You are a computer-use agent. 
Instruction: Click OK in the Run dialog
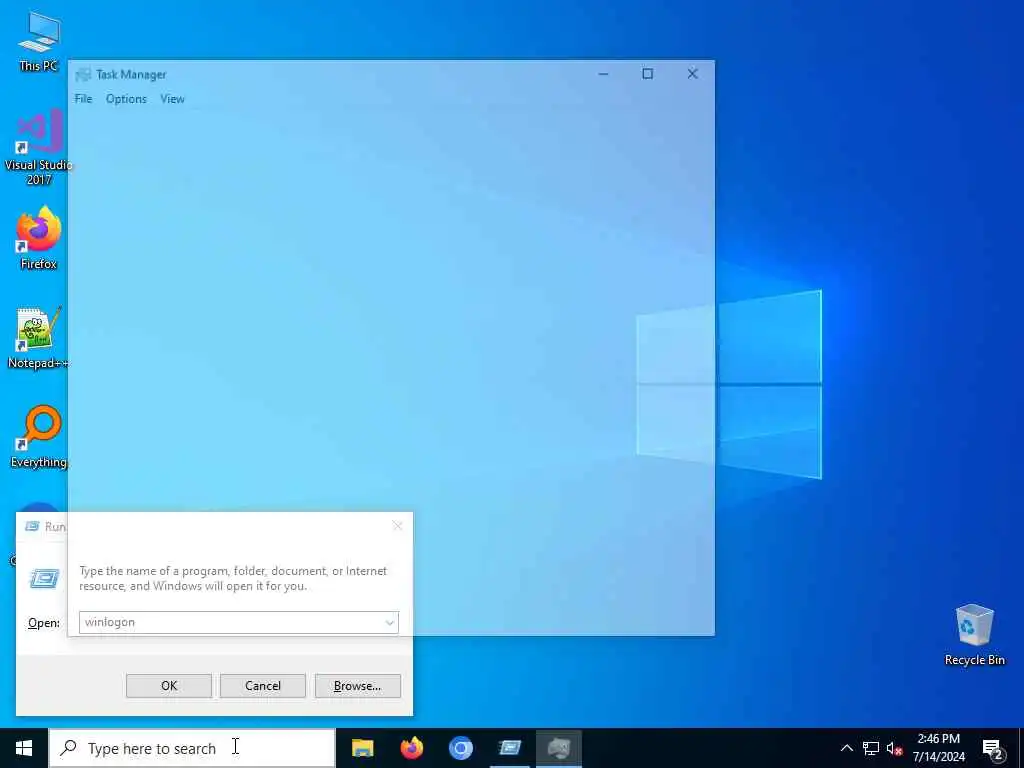tap(168, 686)
